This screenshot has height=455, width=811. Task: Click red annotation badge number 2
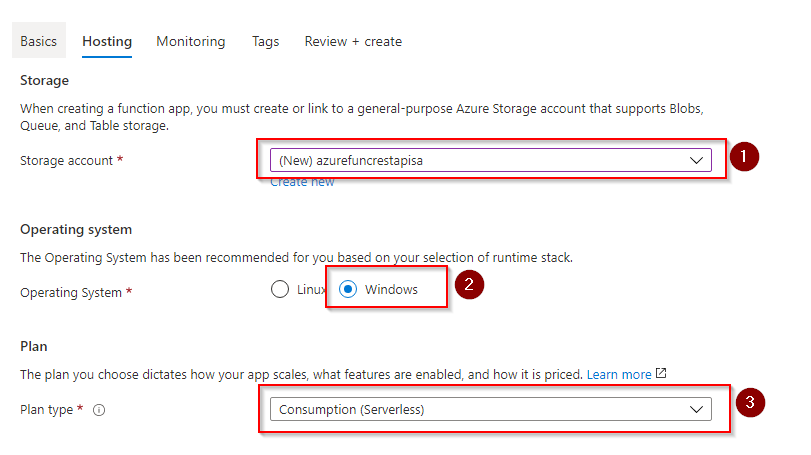pos(469,284)
